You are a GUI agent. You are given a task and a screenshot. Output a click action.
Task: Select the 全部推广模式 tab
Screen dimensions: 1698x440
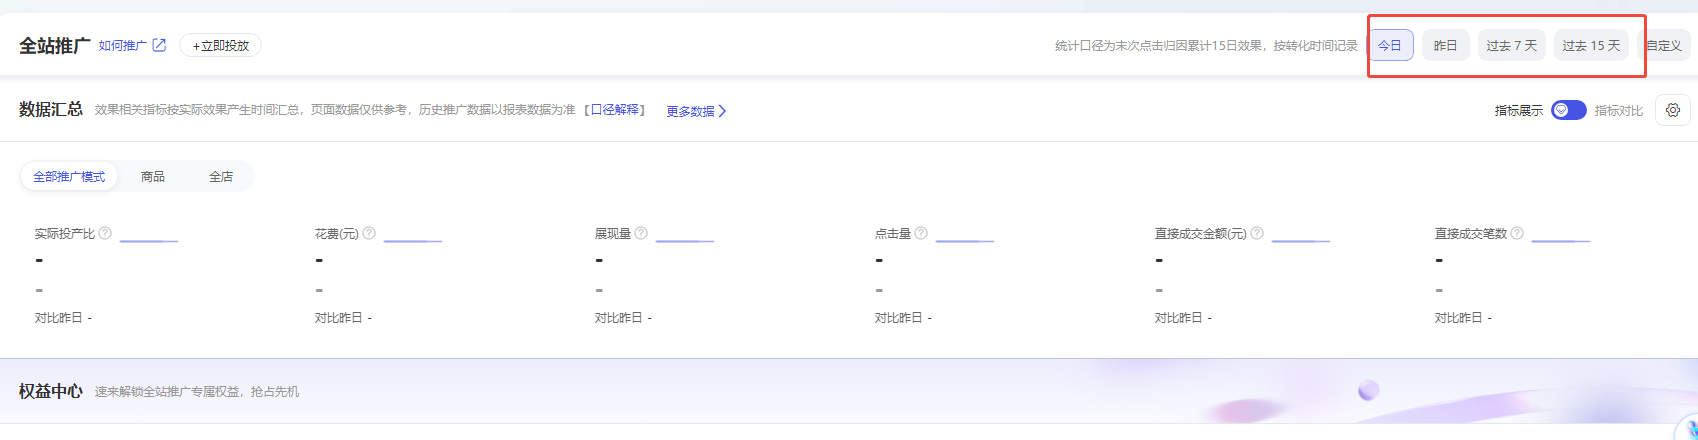pyautogui.click(x=69, y=177)
